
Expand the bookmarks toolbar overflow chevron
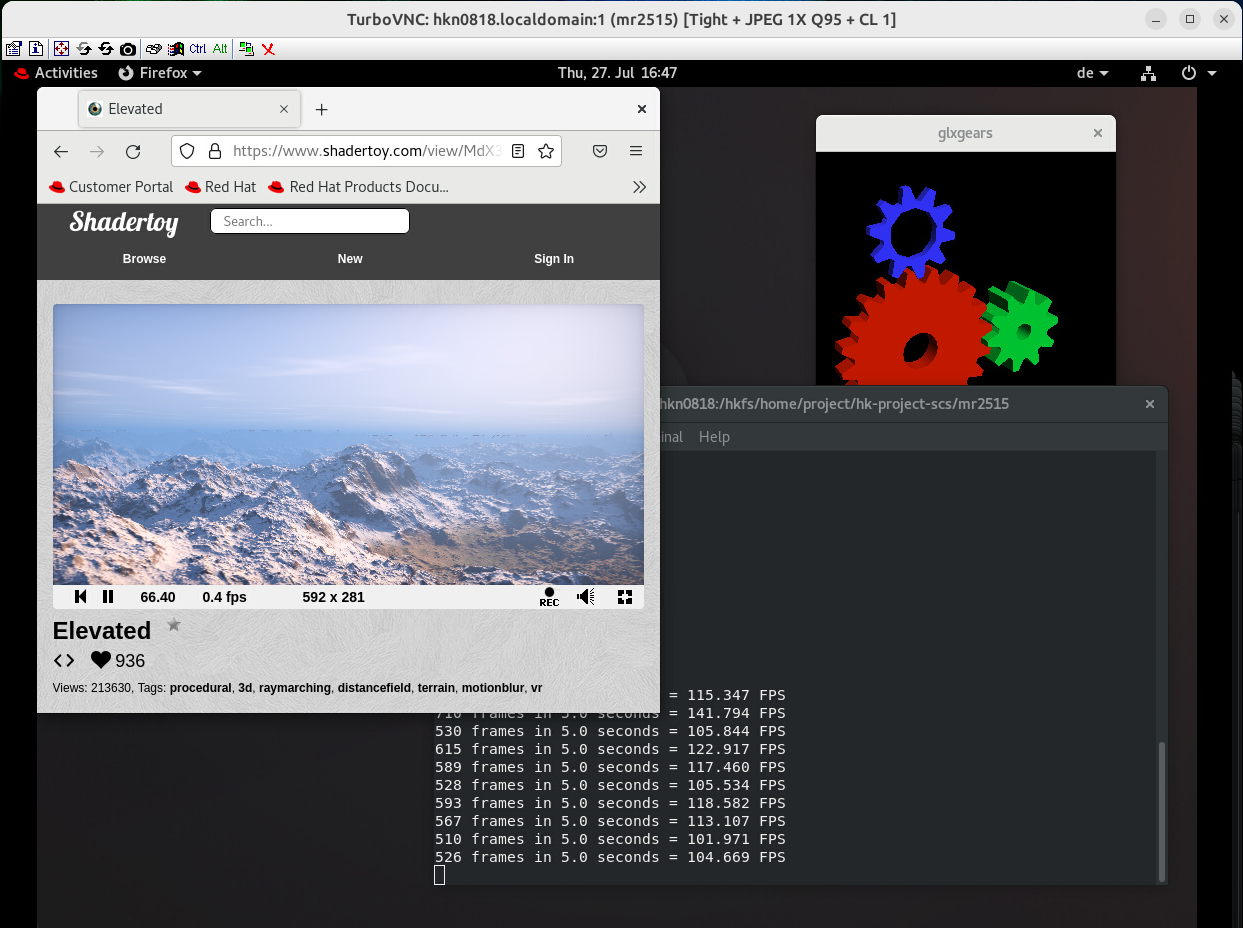click(x=640, y=187)
